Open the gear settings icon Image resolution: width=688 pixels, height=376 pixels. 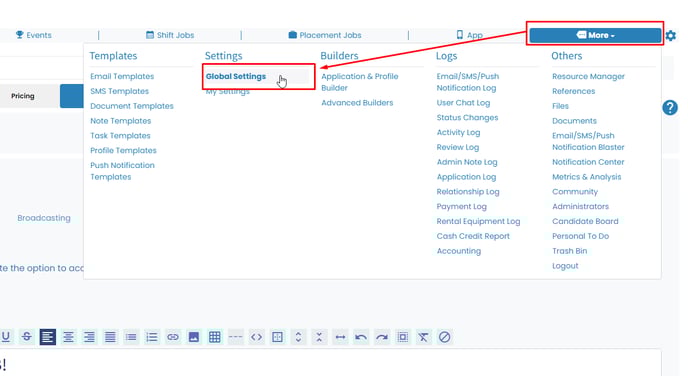tap(670, 35)
